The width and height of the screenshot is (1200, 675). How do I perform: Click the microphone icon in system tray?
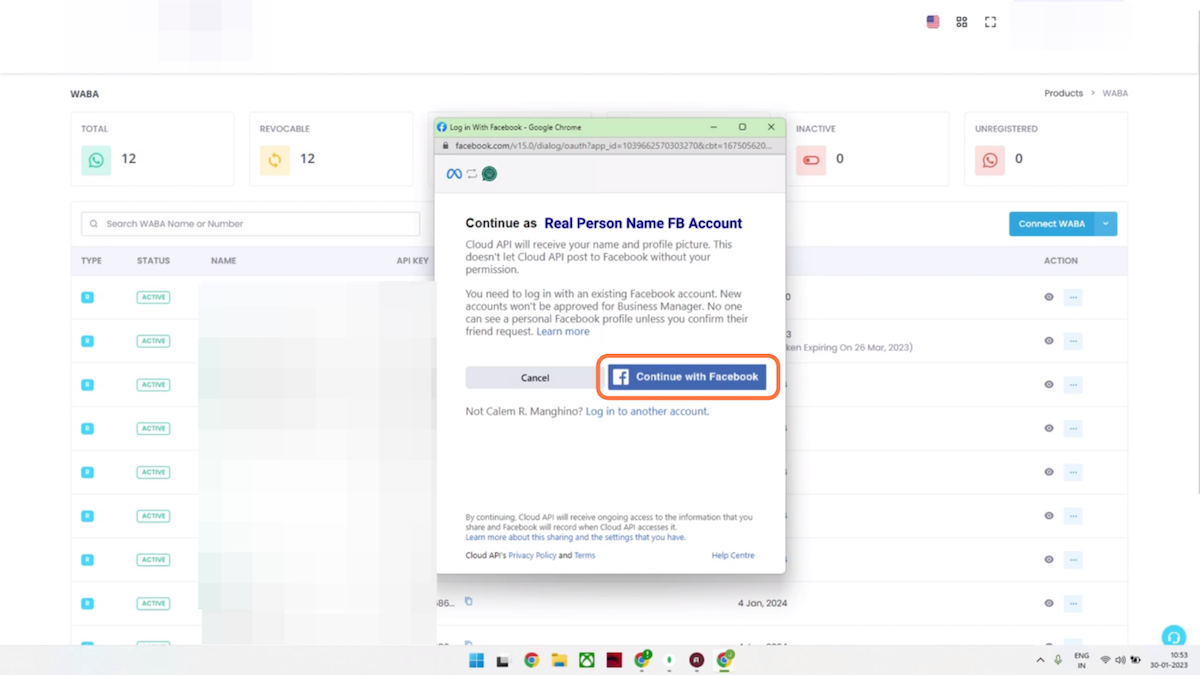point(1058,660)
